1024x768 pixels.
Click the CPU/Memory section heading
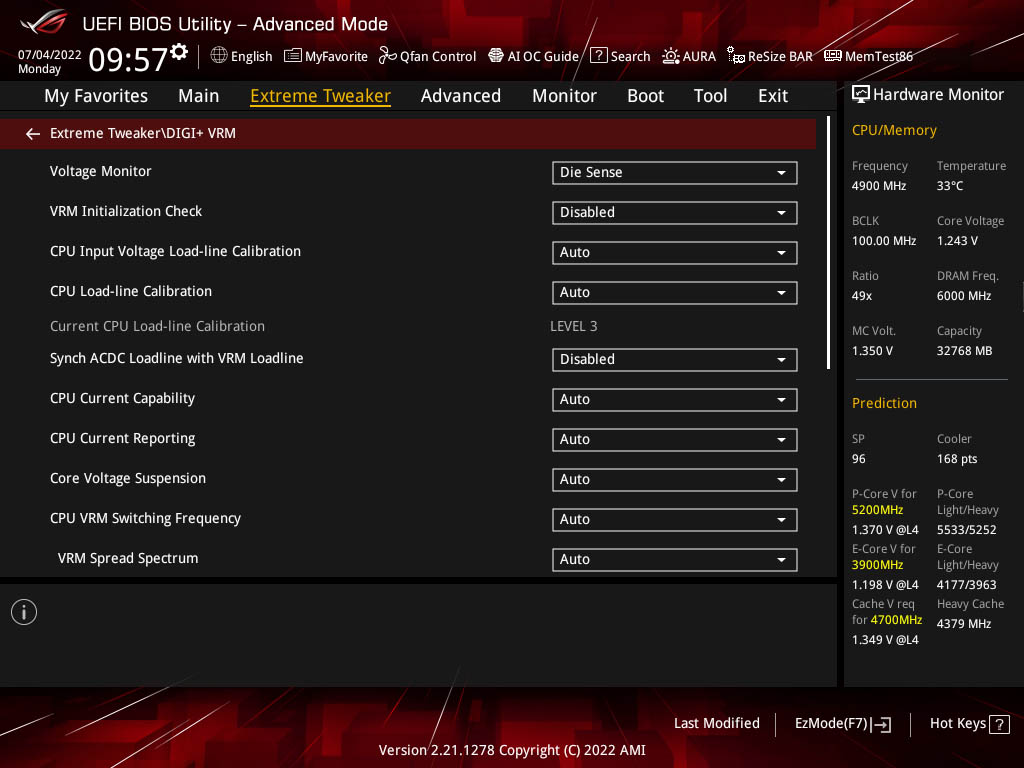pyautogui.click(x=894, y=130)
